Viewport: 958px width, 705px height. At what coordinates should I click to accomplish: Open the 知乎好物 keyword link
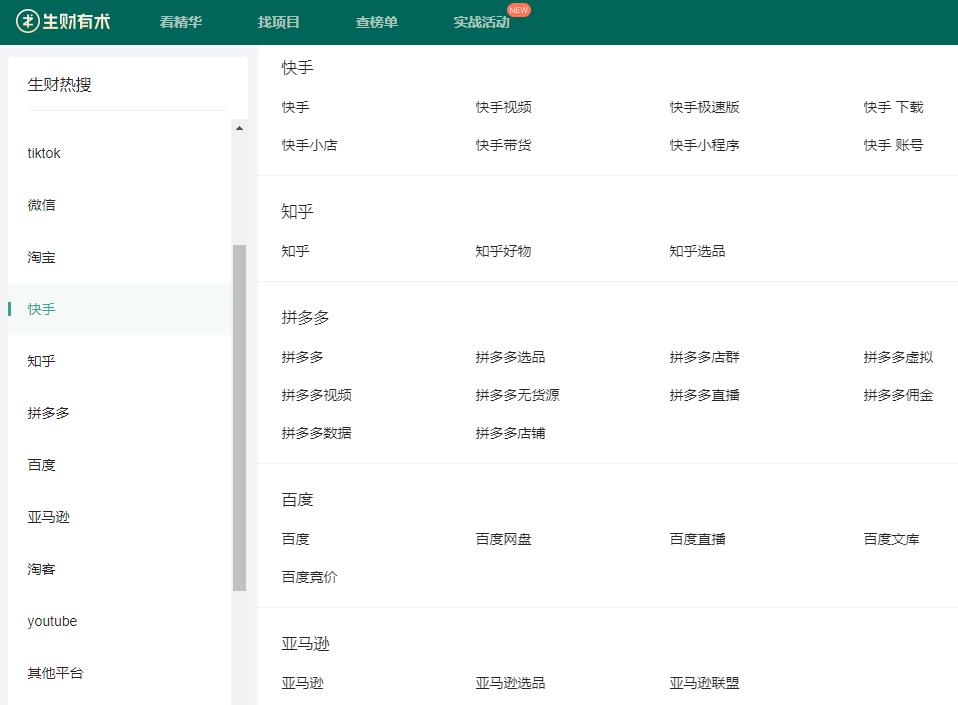click(503, 251)
